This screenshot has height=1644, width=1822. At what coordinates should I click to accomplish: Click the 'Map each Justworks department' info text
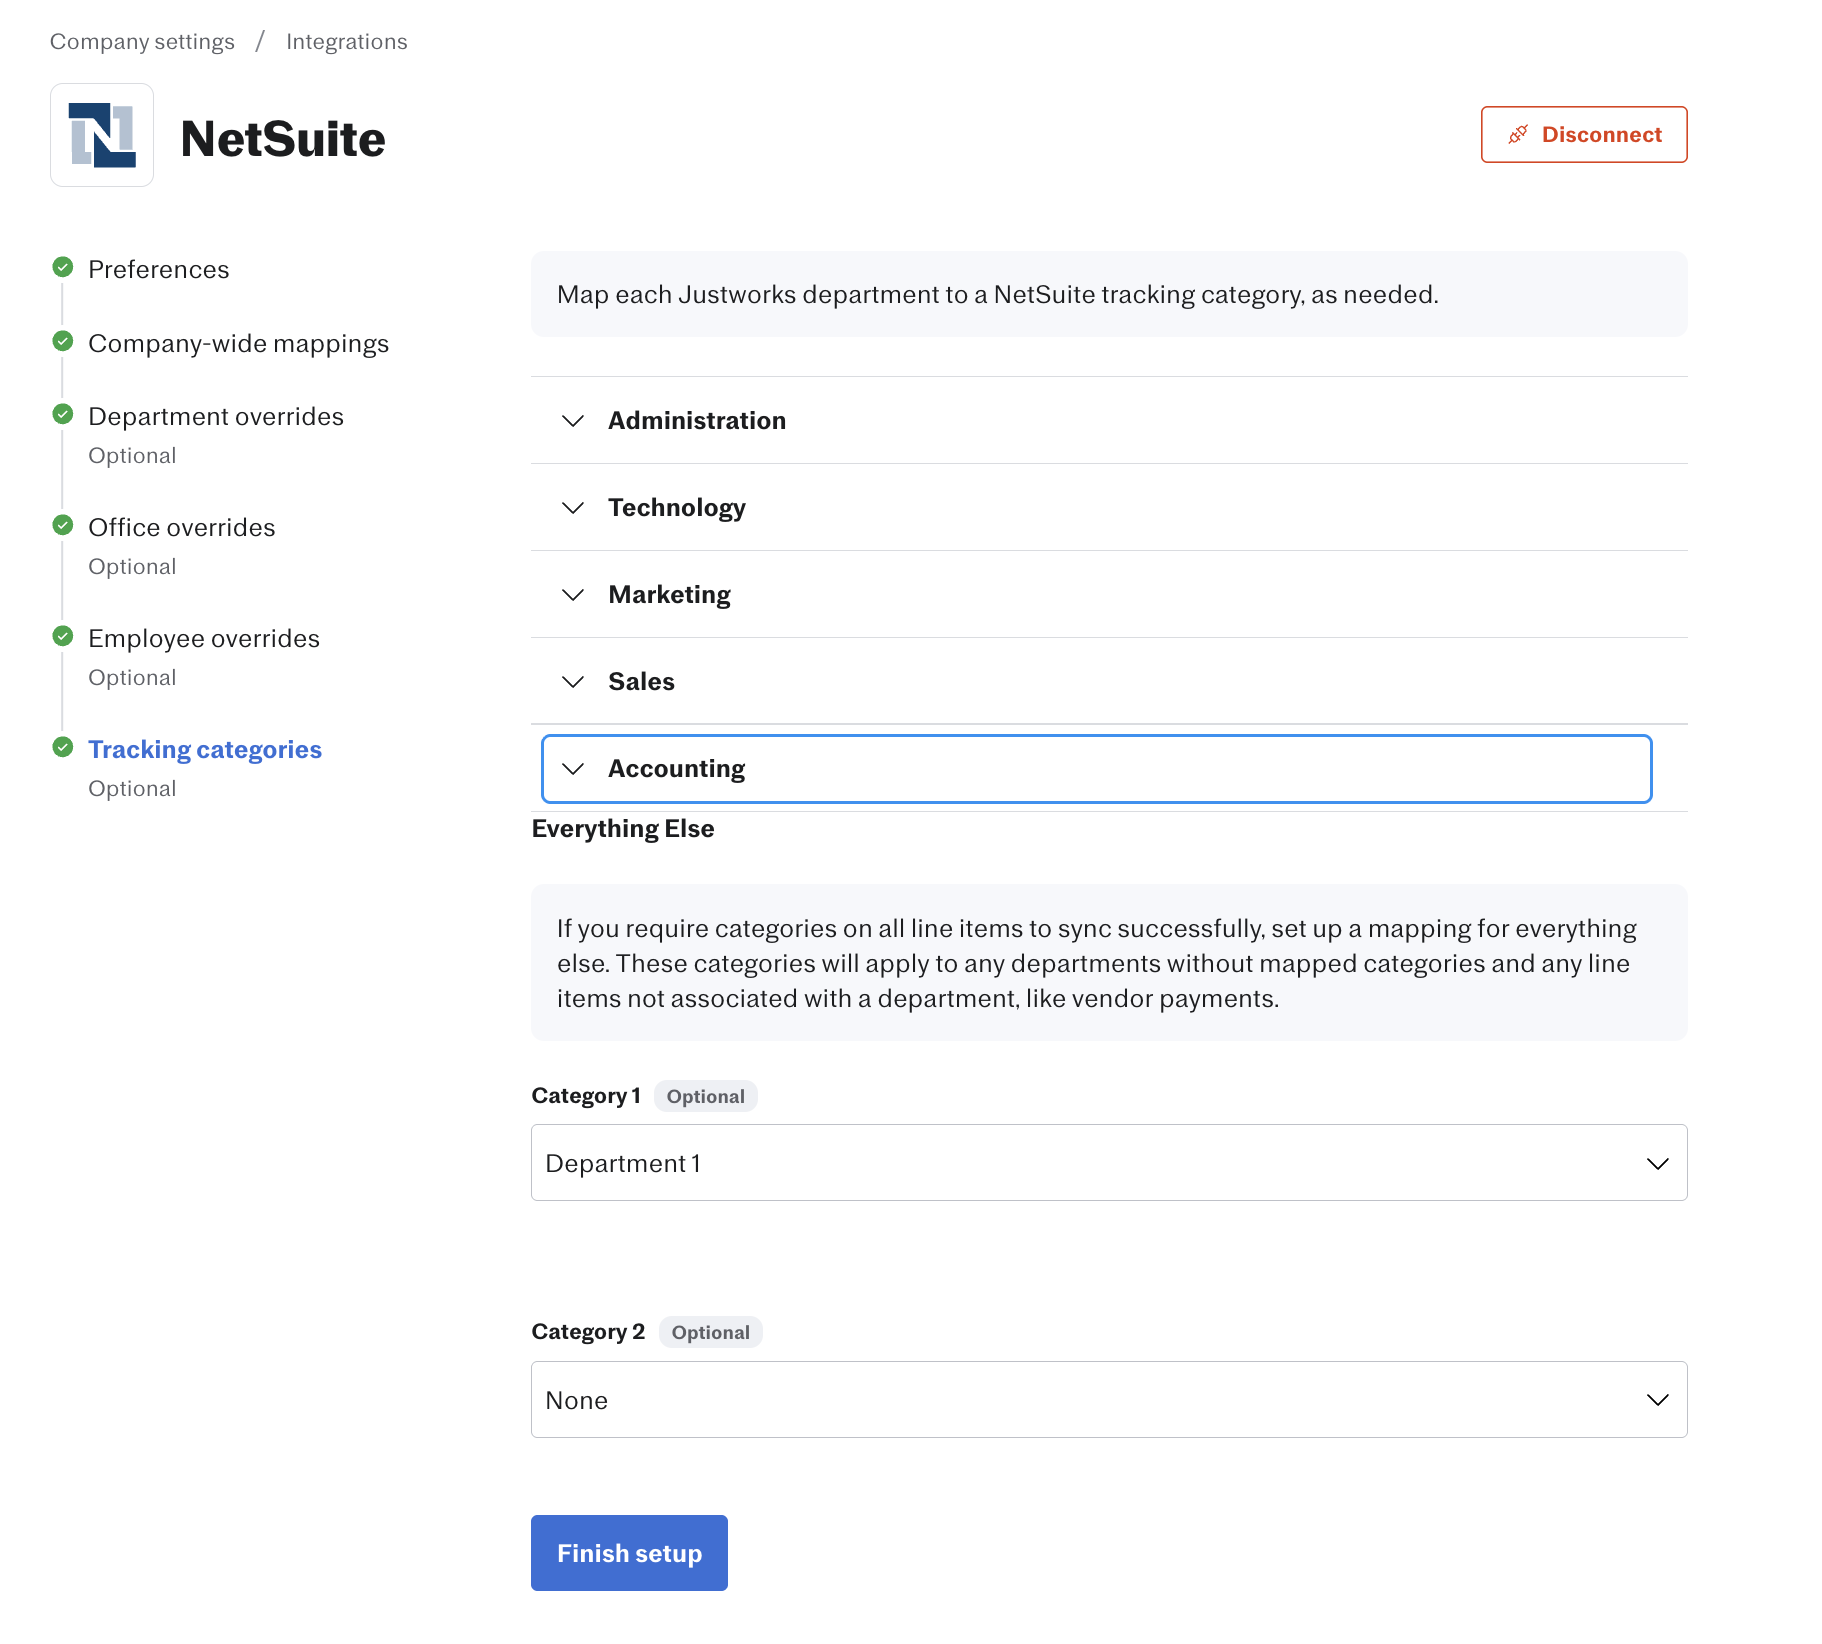[x=998, y=294]
